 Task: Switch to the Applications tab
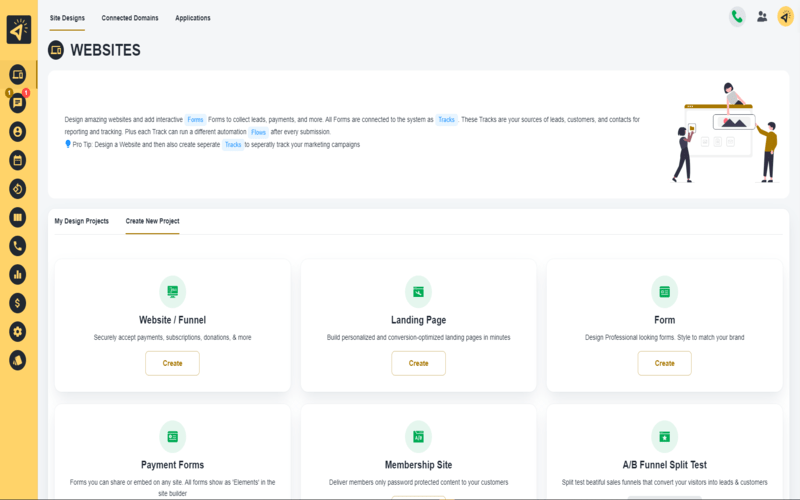(193, 18)
